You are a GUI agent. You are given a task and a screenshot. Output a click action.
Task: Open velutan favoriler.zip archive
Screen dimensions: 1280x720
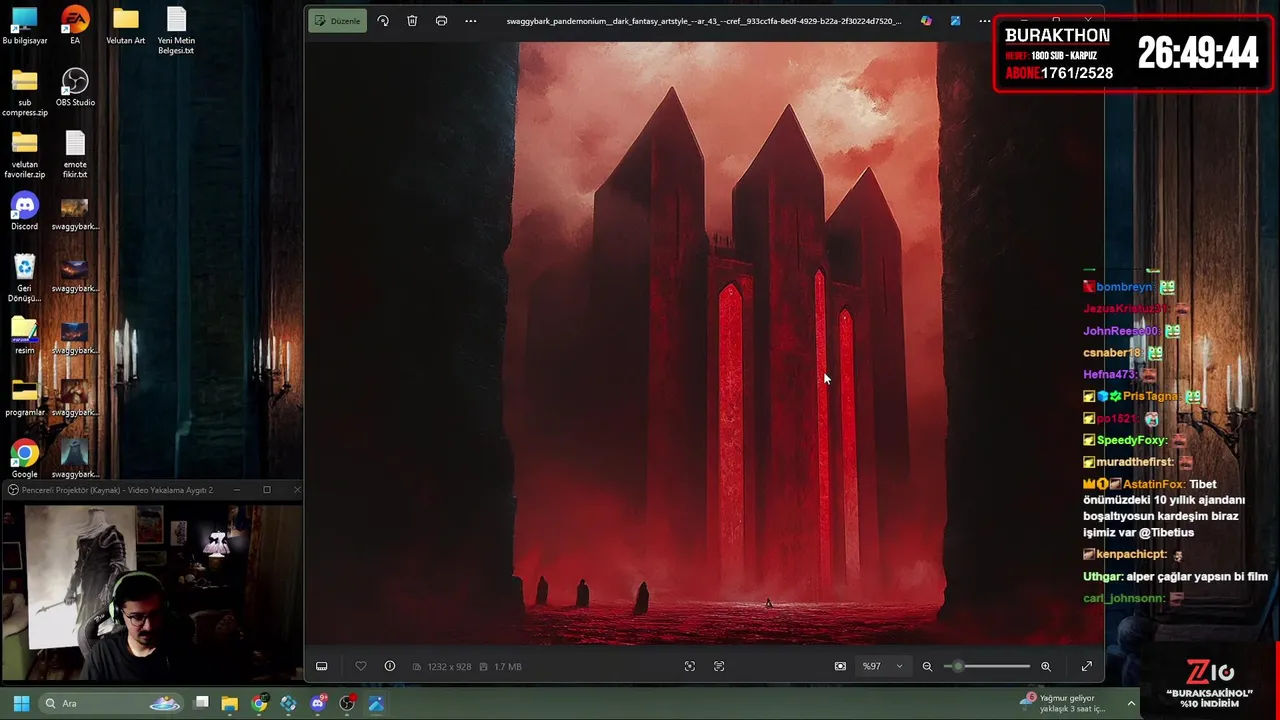(x=25, y=156)
